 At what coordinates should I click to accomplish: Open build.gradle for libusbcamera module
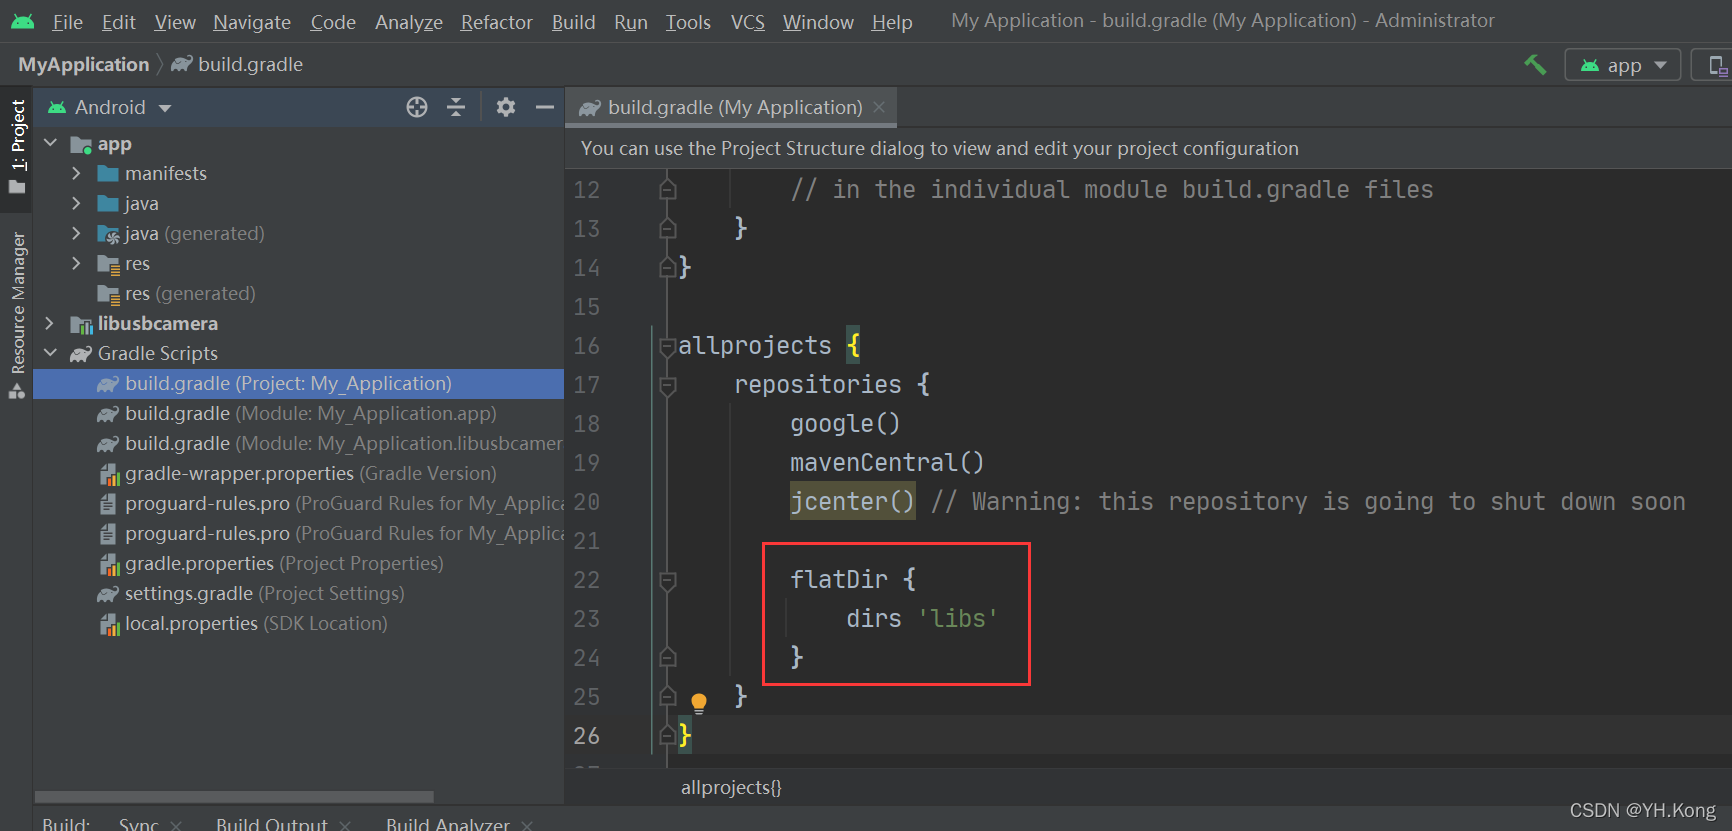(329, 444)
